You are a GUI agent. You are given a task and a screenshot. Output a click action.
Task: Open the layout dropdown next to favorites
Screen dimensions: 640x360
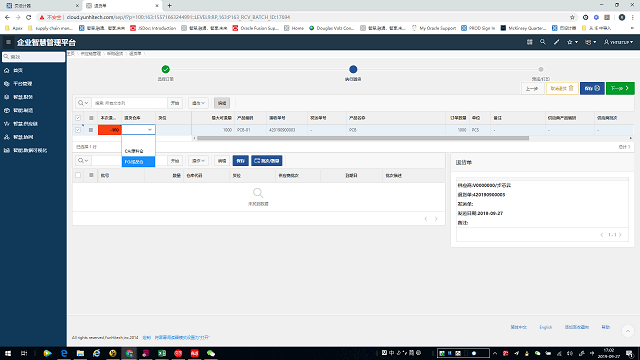[x=591, y=42]
